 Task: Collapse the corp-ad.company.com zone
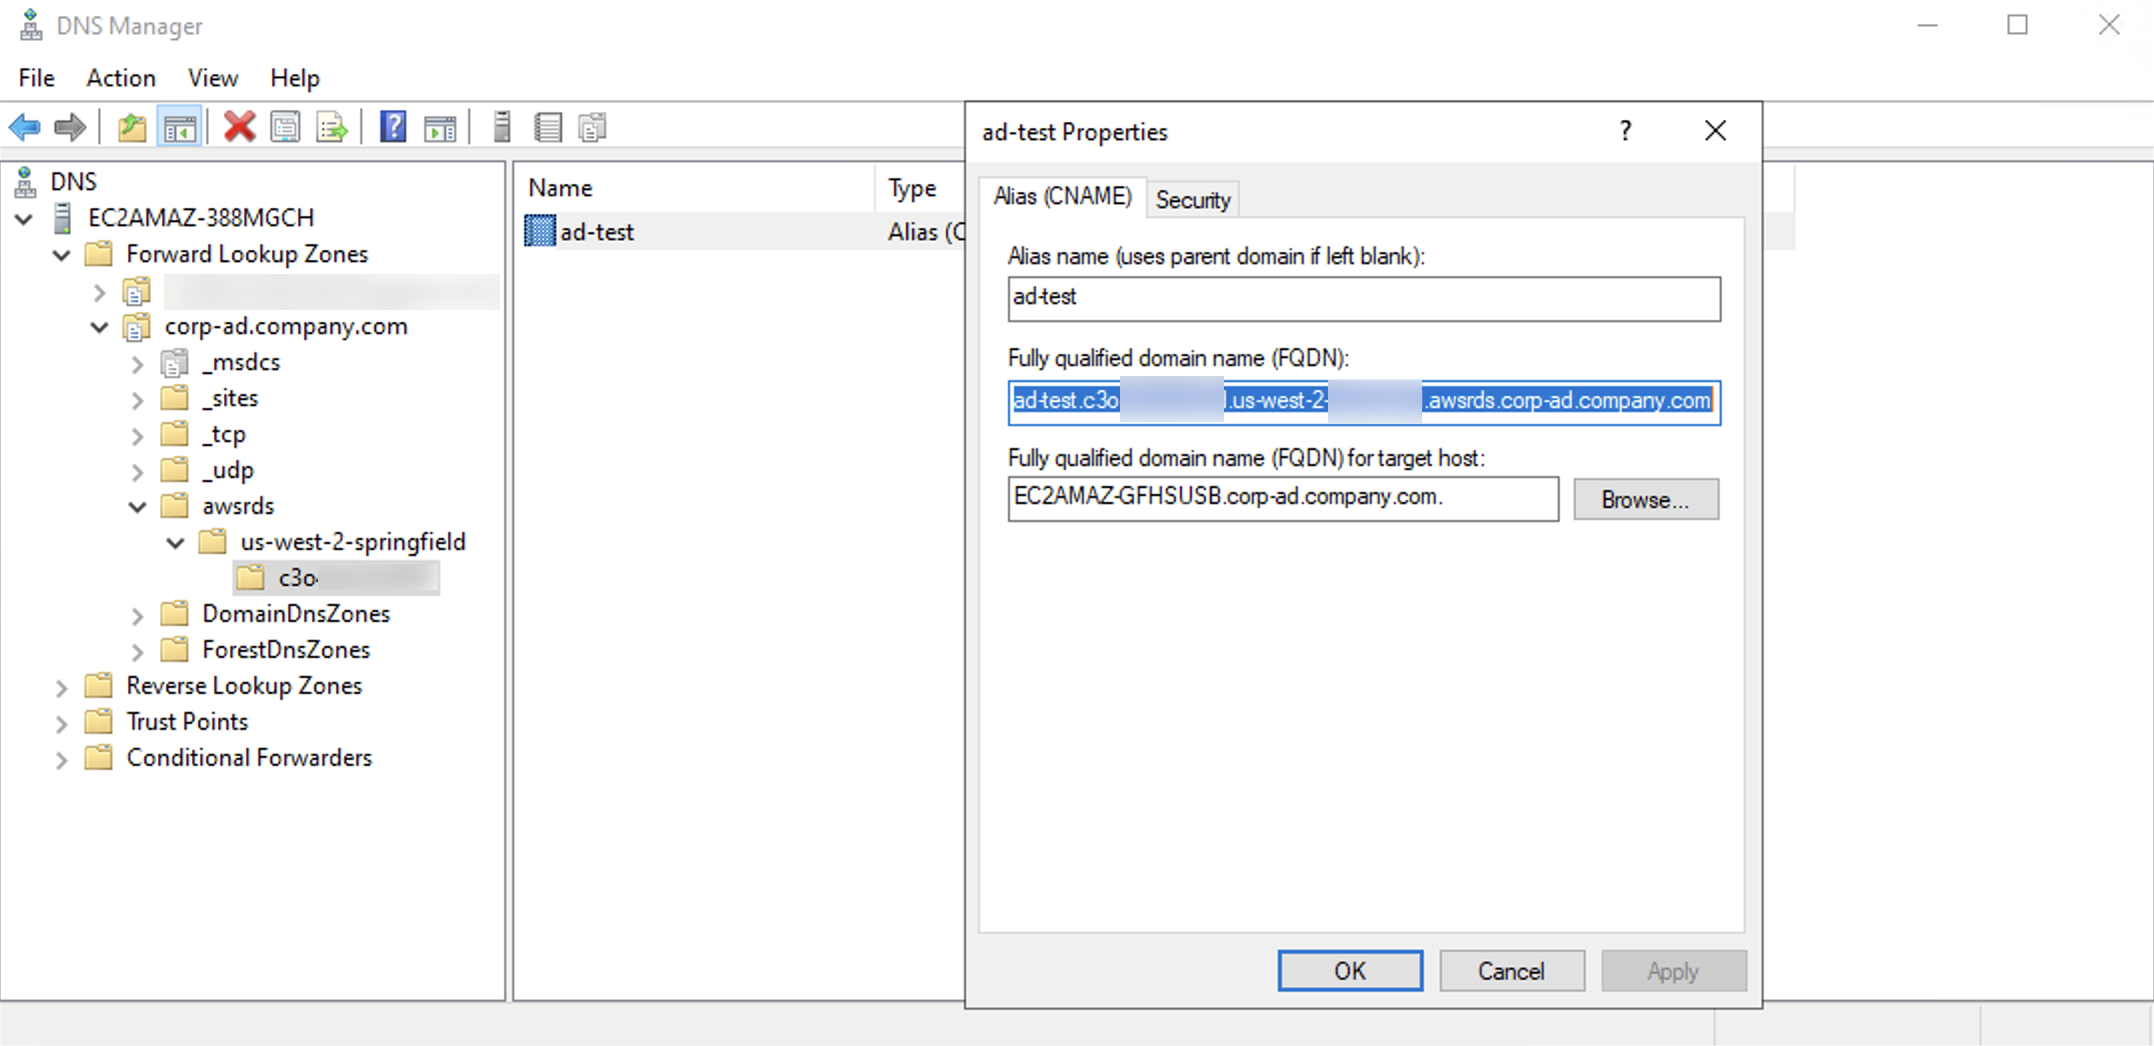(x=99, y=327)
